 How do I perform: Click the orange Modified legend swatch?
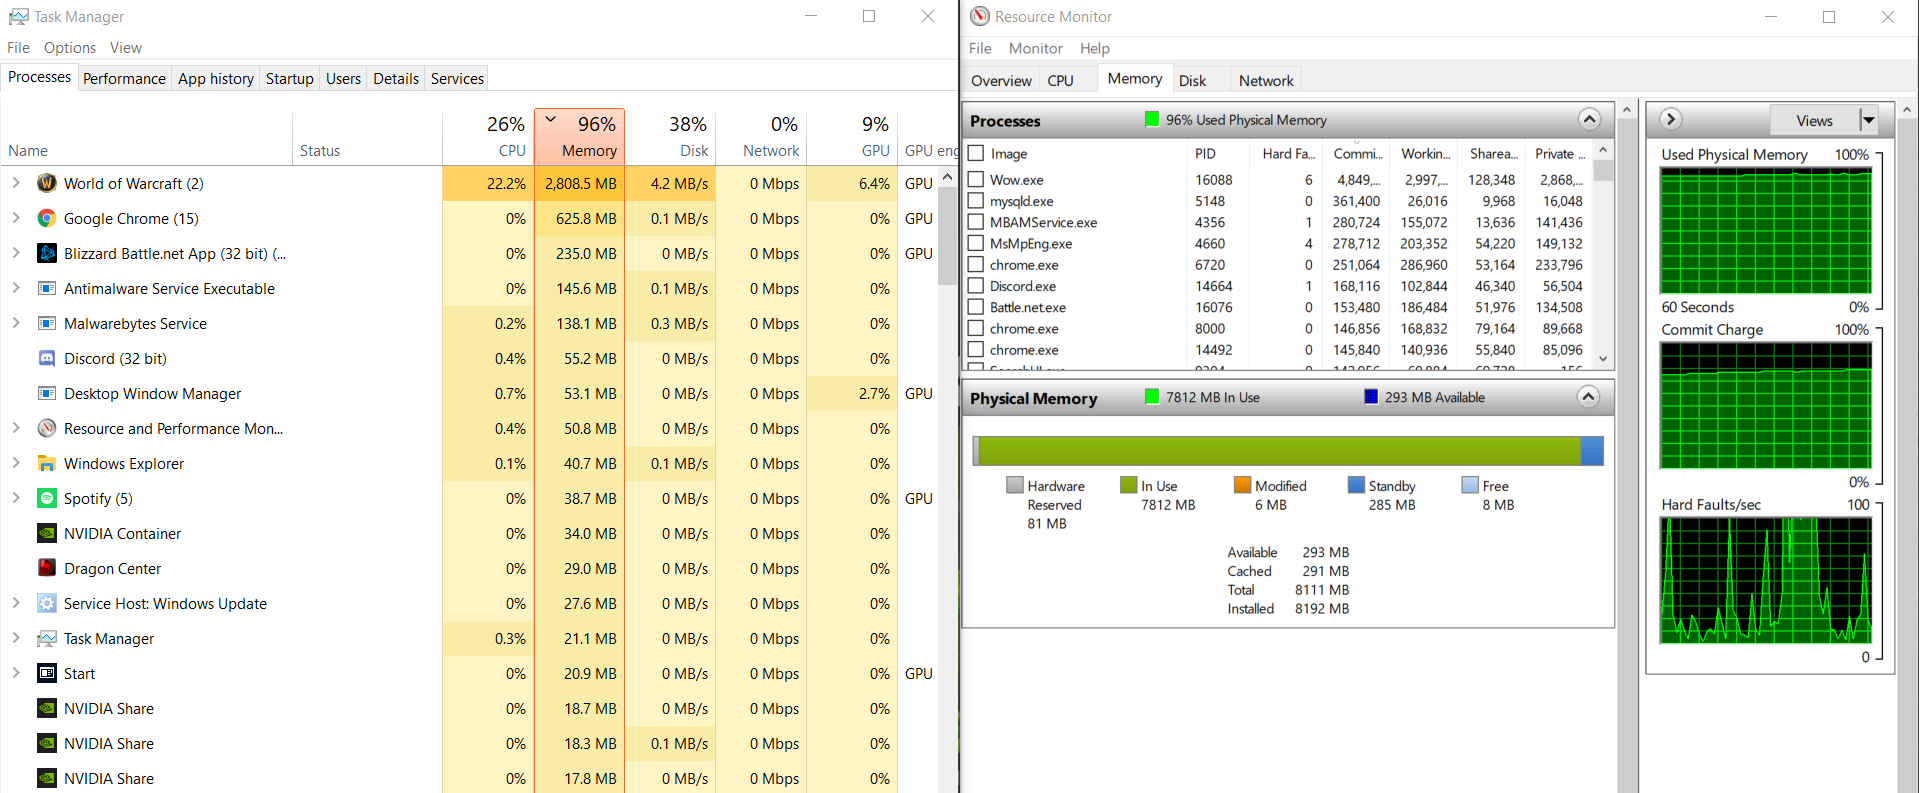coord(1243,485)
